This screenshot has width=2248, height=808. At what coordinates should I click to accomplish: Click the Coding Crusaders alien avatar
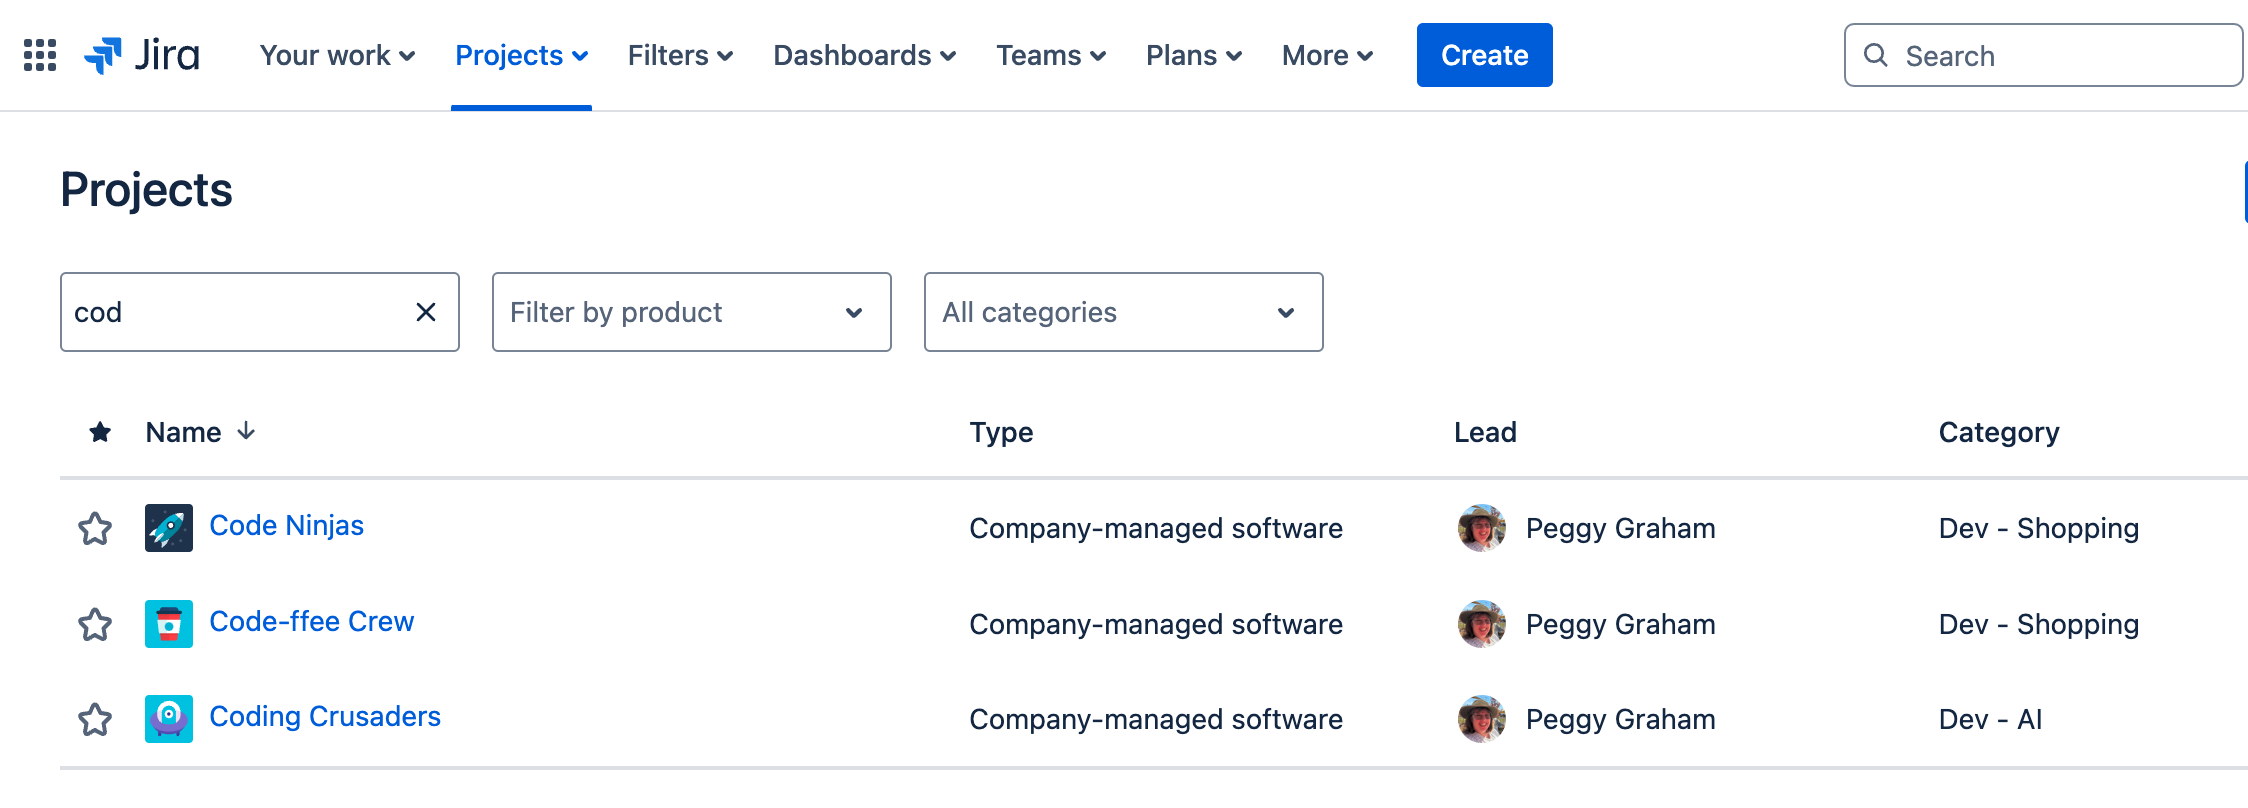coord(169,719)
